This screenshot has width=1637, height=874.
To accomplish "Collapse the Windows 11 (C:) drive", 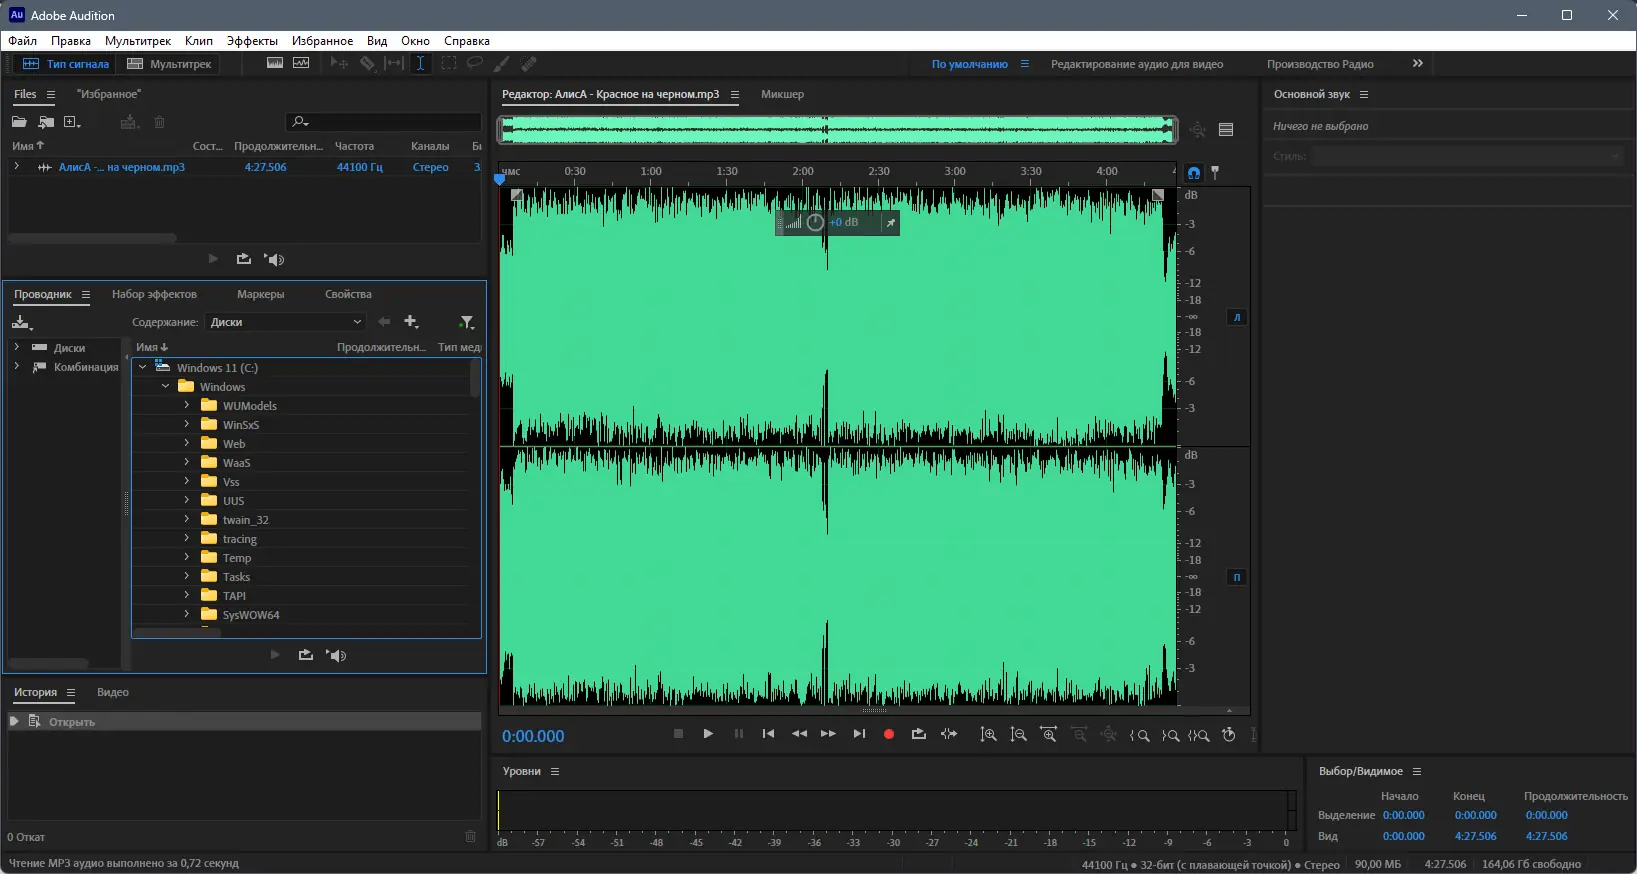I will (x=143, y=368).
